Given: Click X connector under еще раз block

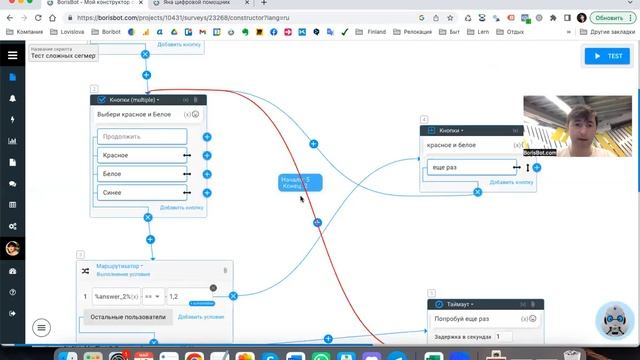Looking at the screenshot, I should point(478,192).
